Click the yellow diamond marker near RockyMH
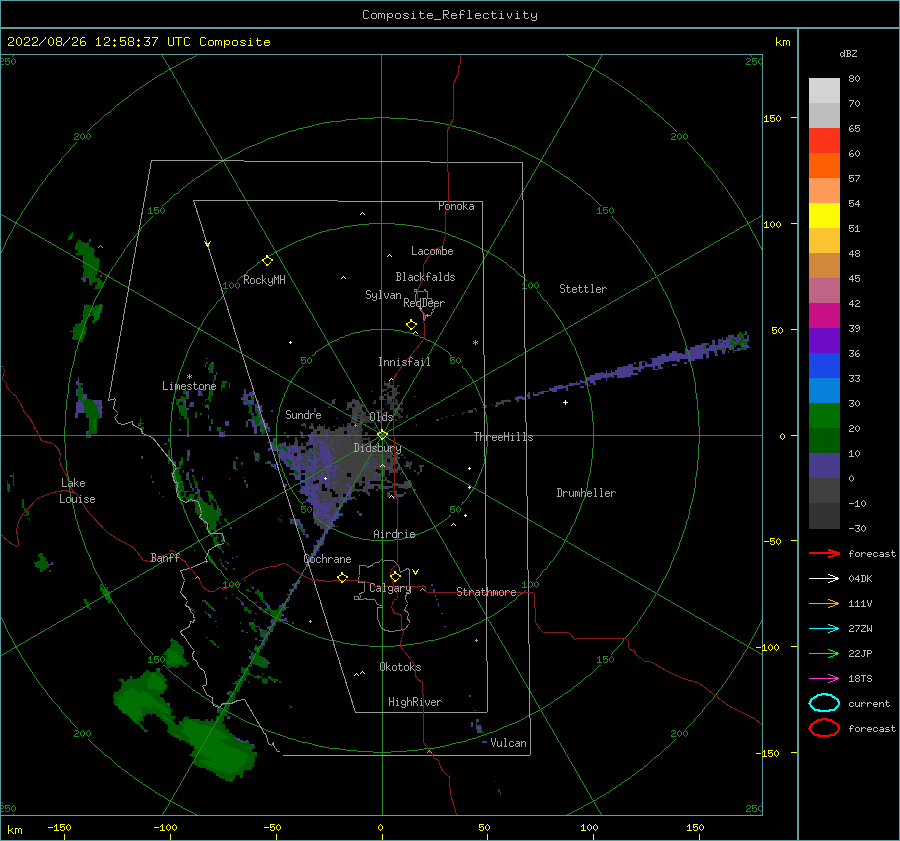Screen dimensions: 900x841 [x=267, y=261]
